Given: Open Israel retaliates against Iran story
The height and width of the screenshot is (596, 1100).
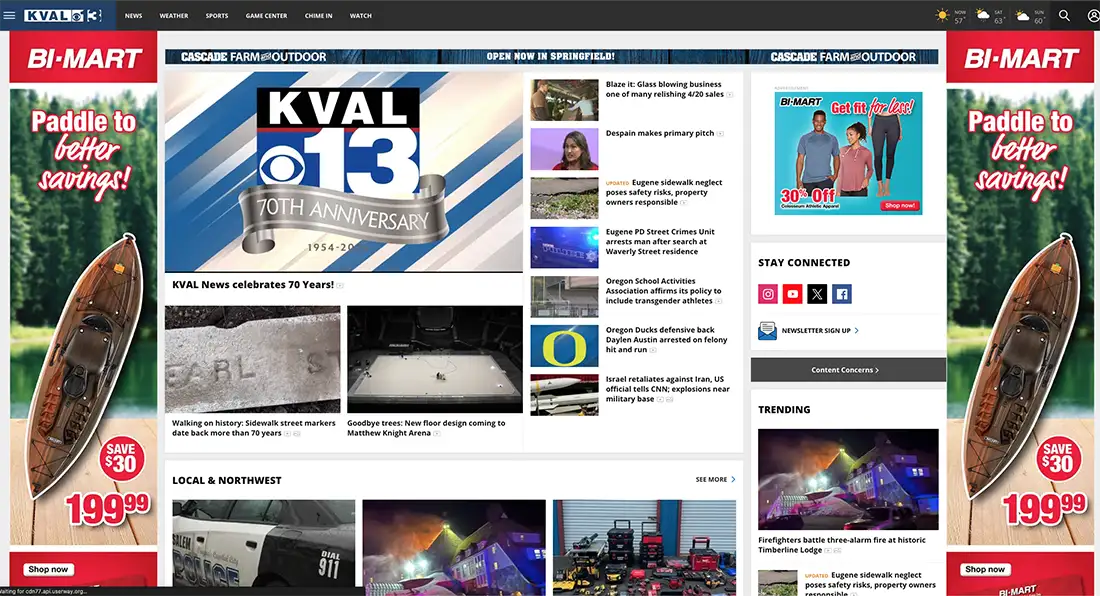Looking at the screenshot, I should tap(668, 389).
